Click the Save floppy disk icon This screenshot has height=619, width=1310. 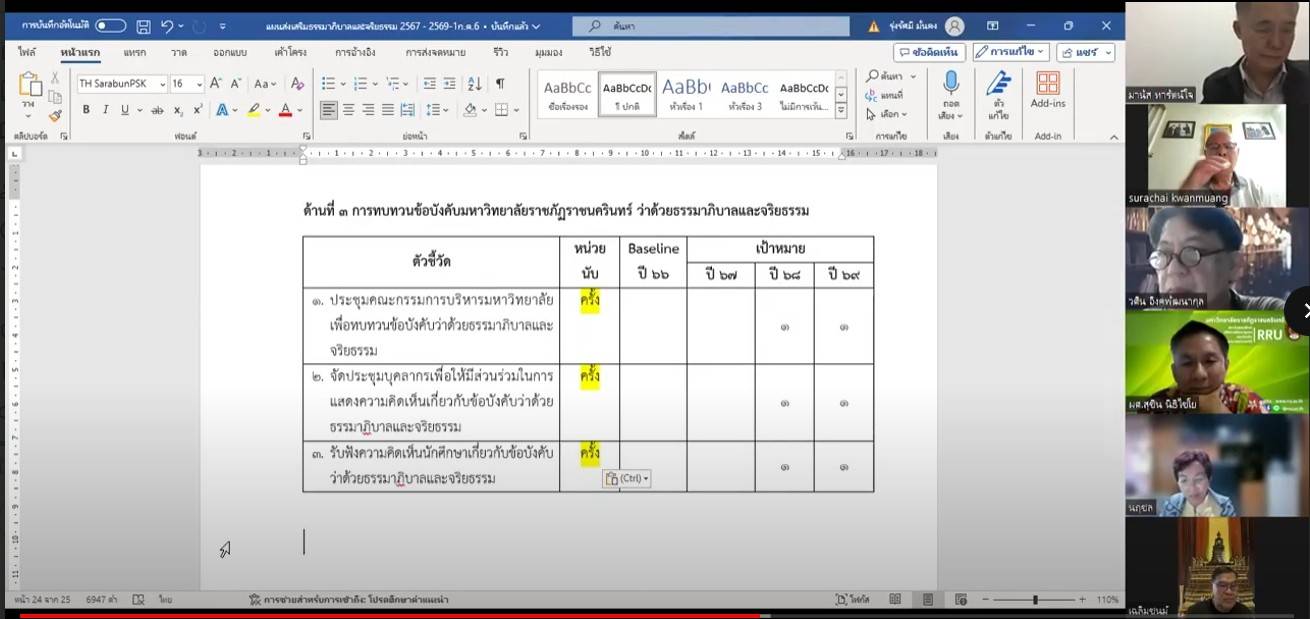pyautogui.click(x=144, y=26)
